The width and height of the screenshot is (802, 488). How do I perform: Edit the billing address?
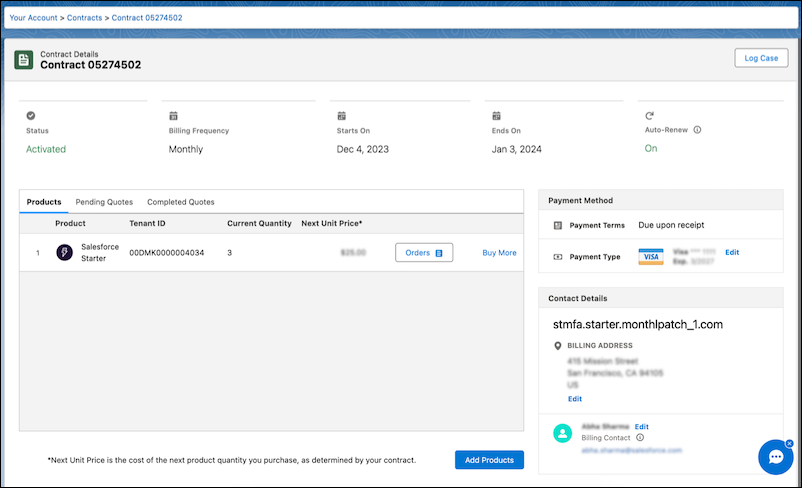575,399
